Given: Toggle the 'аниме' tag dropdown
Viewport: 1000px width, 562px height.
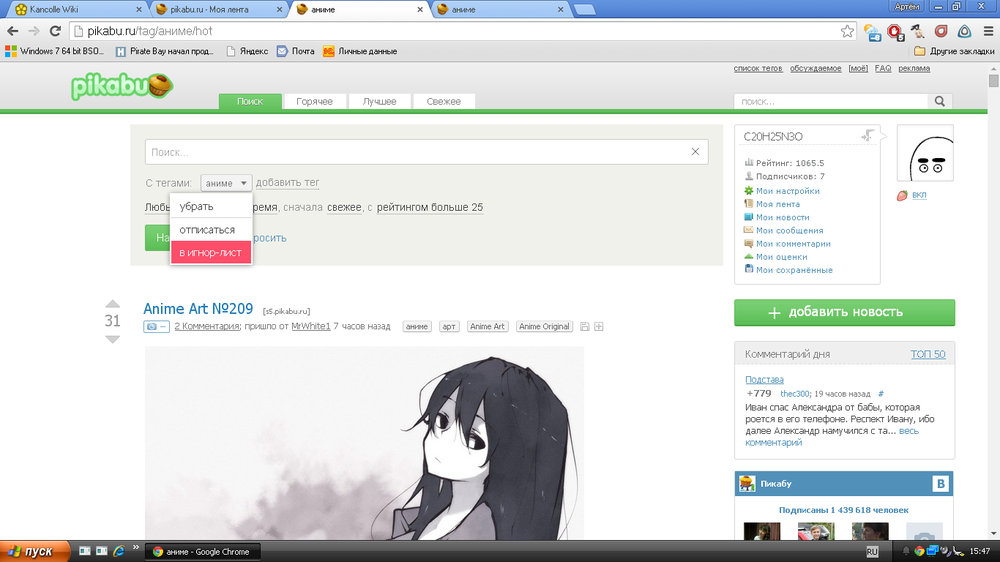Looking at the screenshot, I should (226, 183).
